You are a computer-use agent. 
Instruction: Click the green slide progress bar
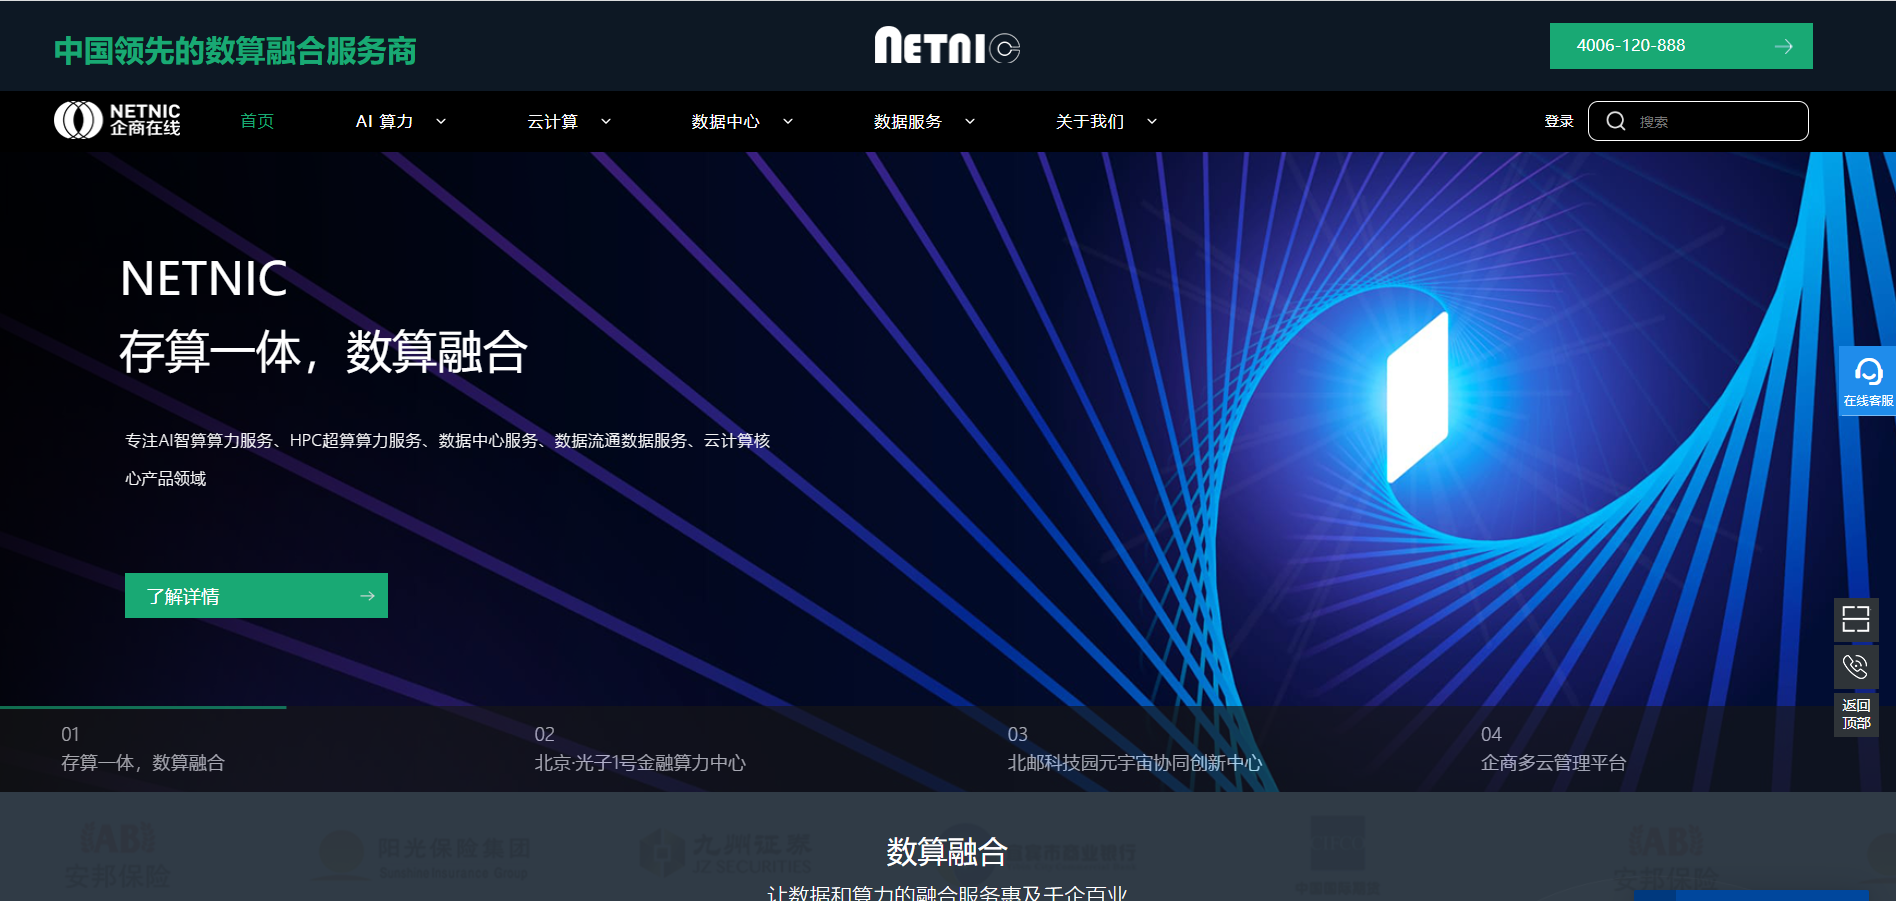pyautogui.click(x=143, y=707)
